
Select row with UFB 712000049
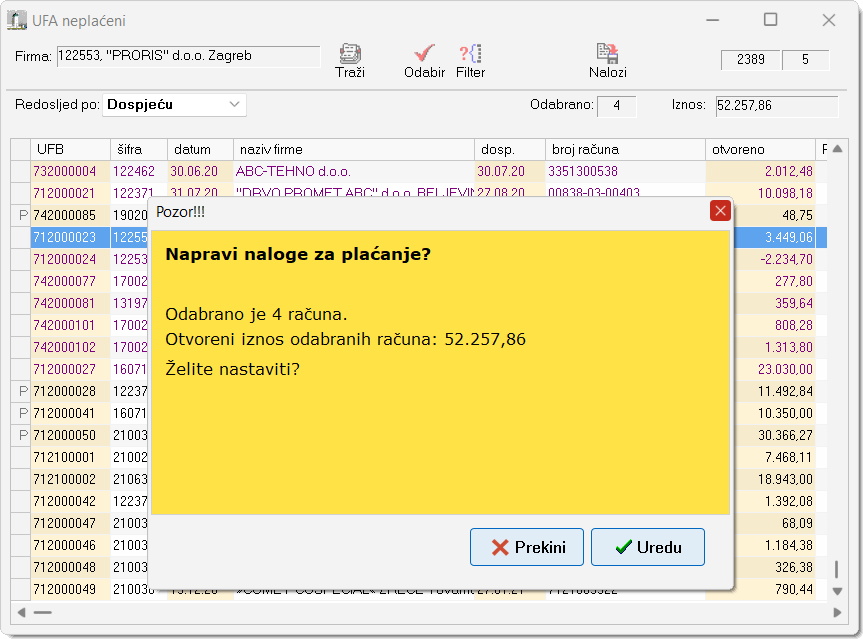pos(65,589)
